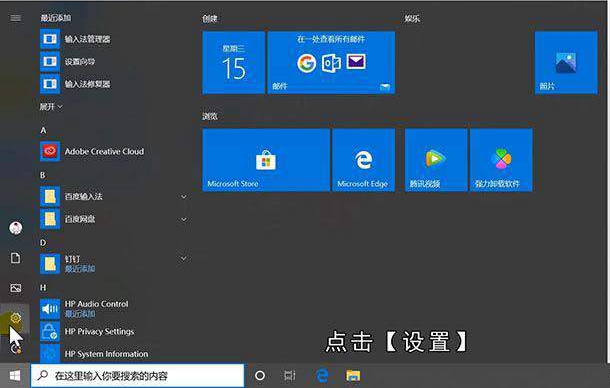Open the Microsoft Store tile
Screen dimensions: 610x388
tap(266, 160)
